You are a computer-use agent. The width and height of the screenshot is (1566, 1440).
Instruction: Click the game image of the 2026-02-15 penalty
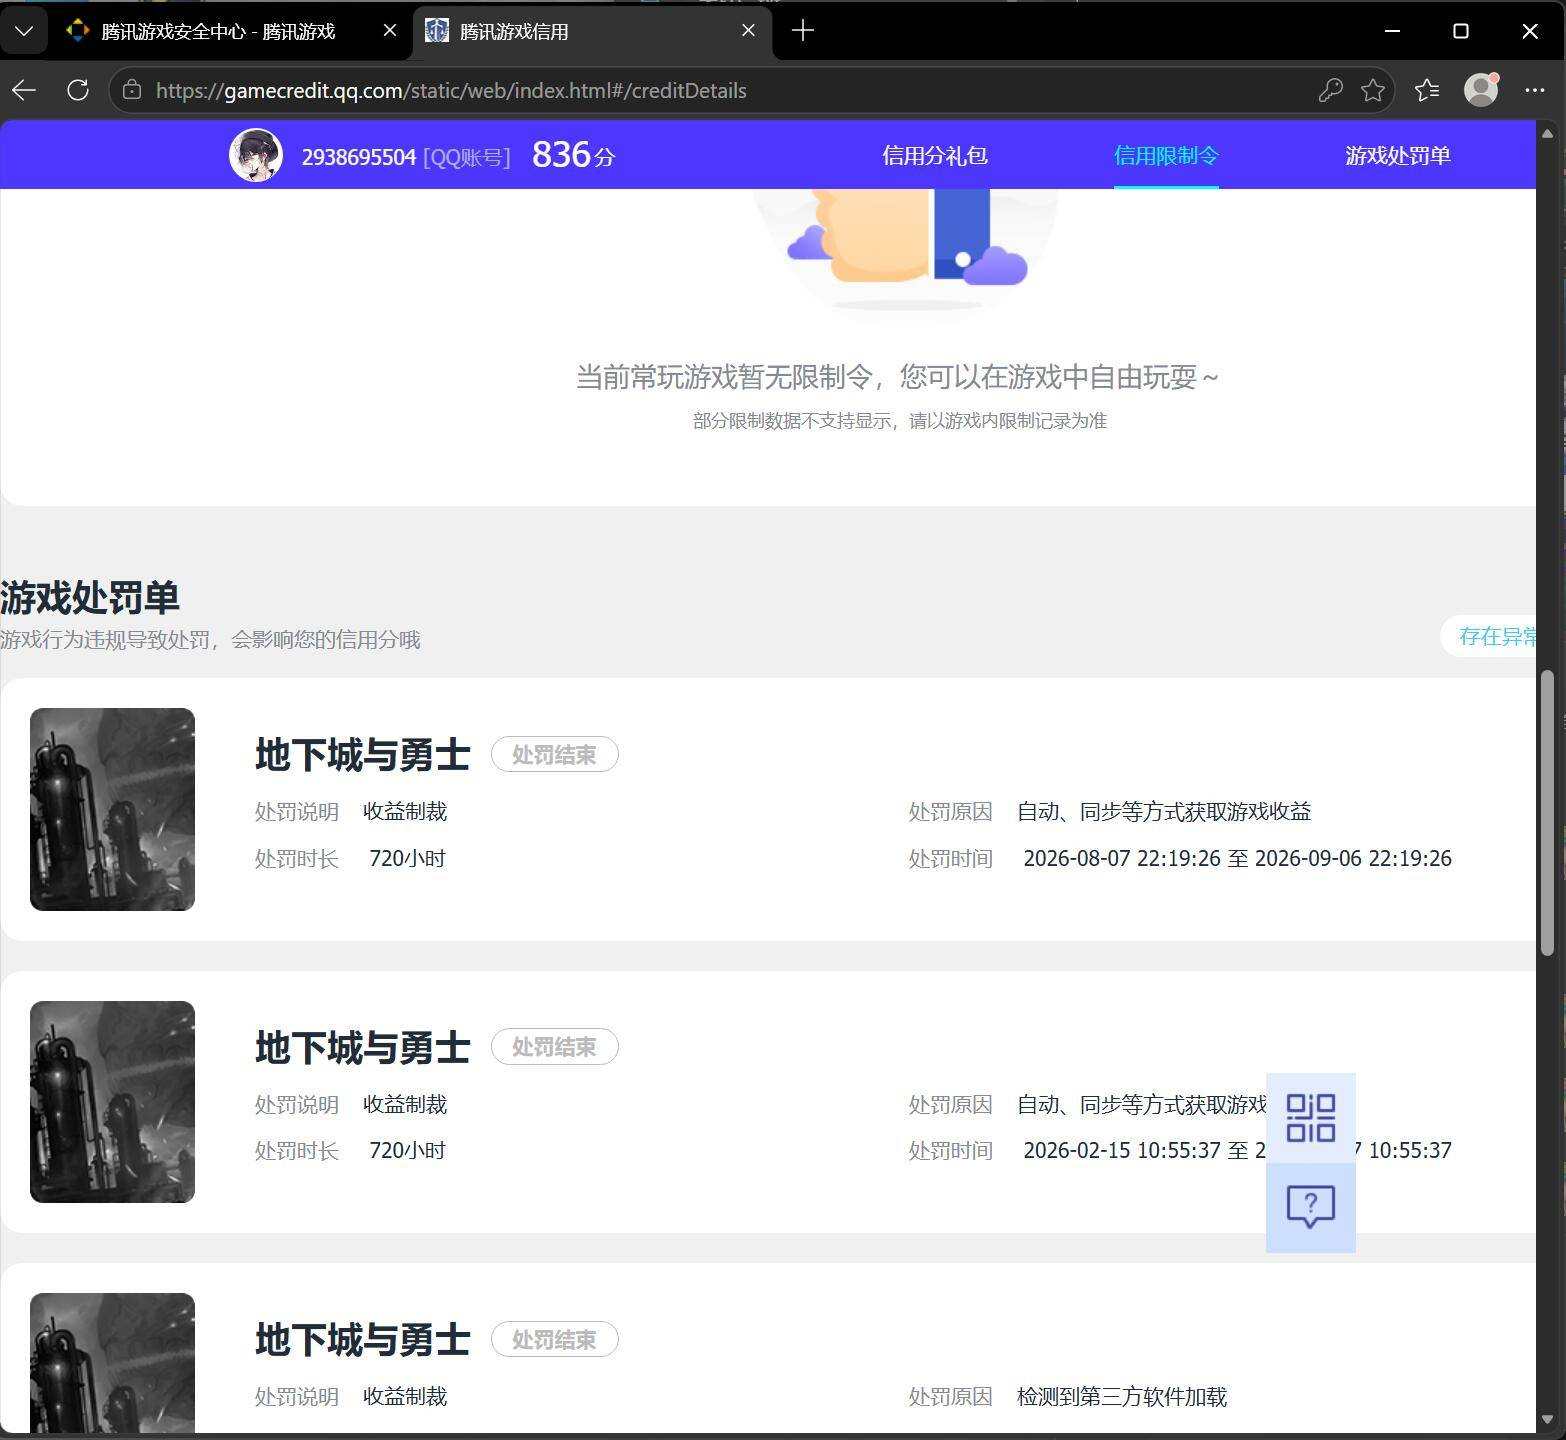click(112, 1102)
